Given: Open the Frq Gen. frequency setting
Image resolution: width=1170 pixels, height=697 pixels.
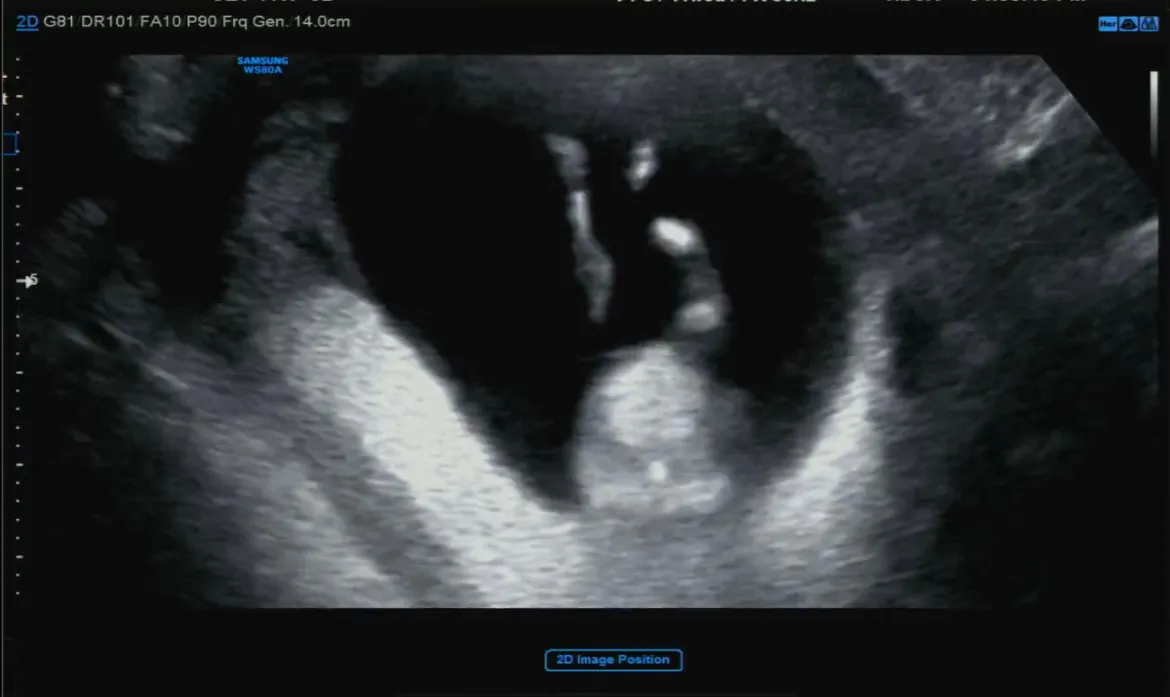Looking at the screenshot, I should 254,22.
